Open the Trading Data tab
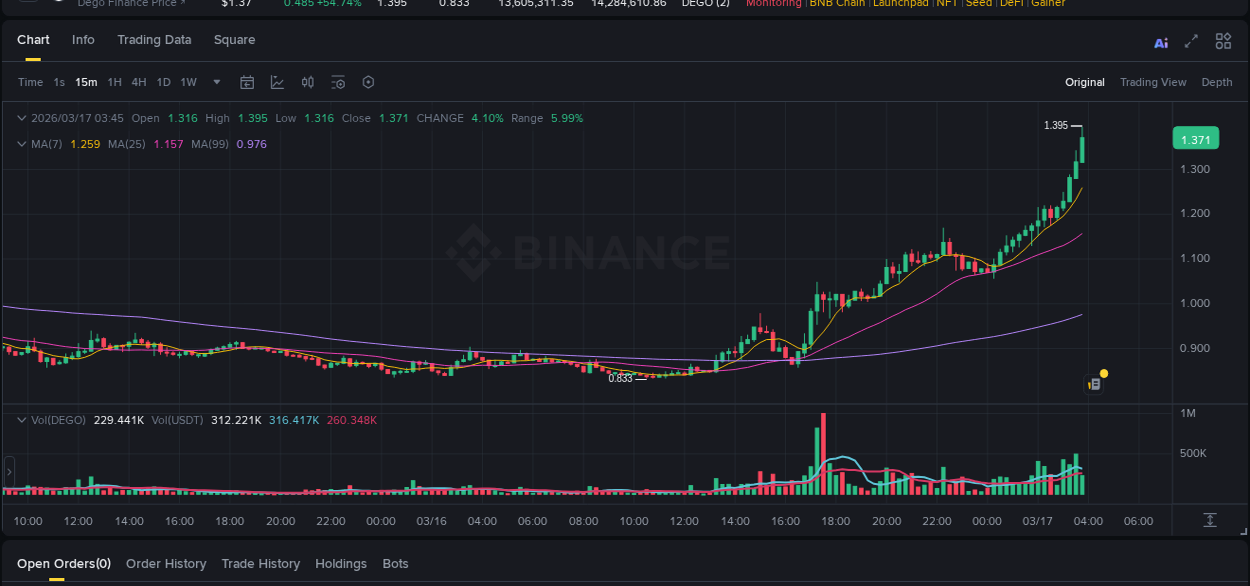This screenshot has width=1250, height=586. coord(154,40)
